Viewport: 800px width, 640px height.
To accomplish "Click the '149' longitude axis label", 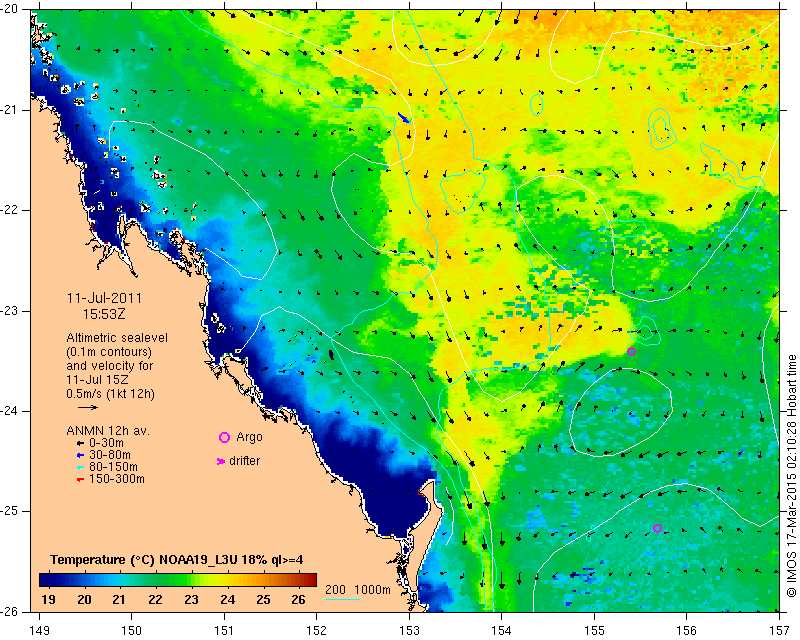I will pyautogui.click(x=40, y=631).
